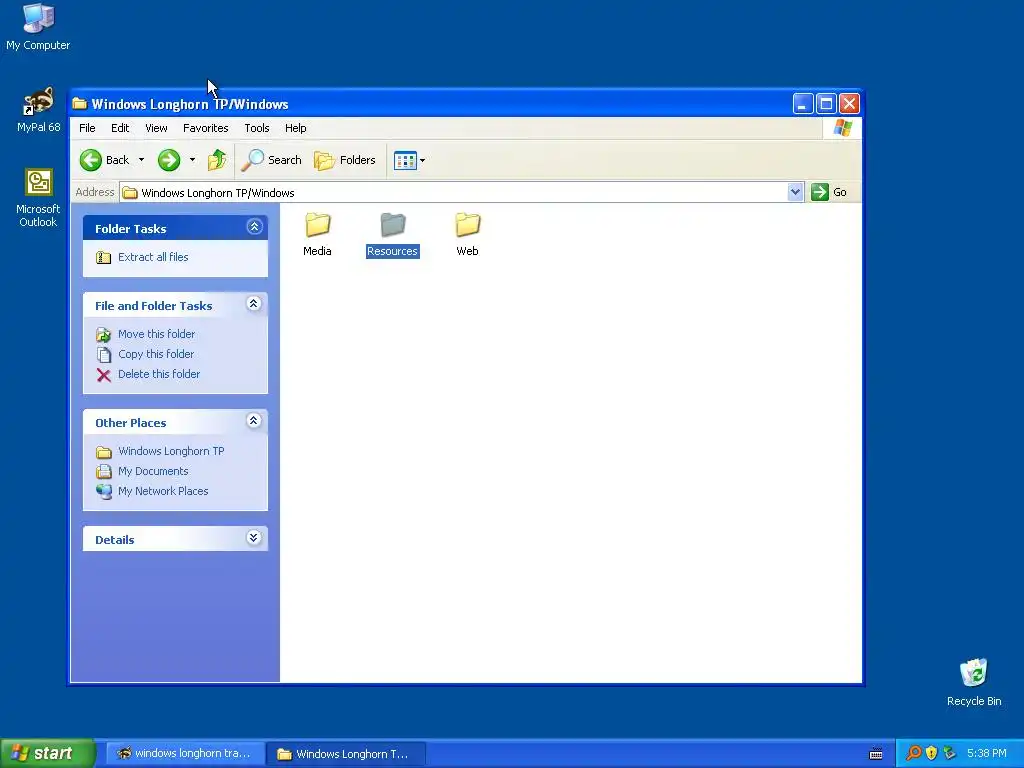
Task: Click the on-screen keyboard icon on the taskbar
Action: (876, 754)
